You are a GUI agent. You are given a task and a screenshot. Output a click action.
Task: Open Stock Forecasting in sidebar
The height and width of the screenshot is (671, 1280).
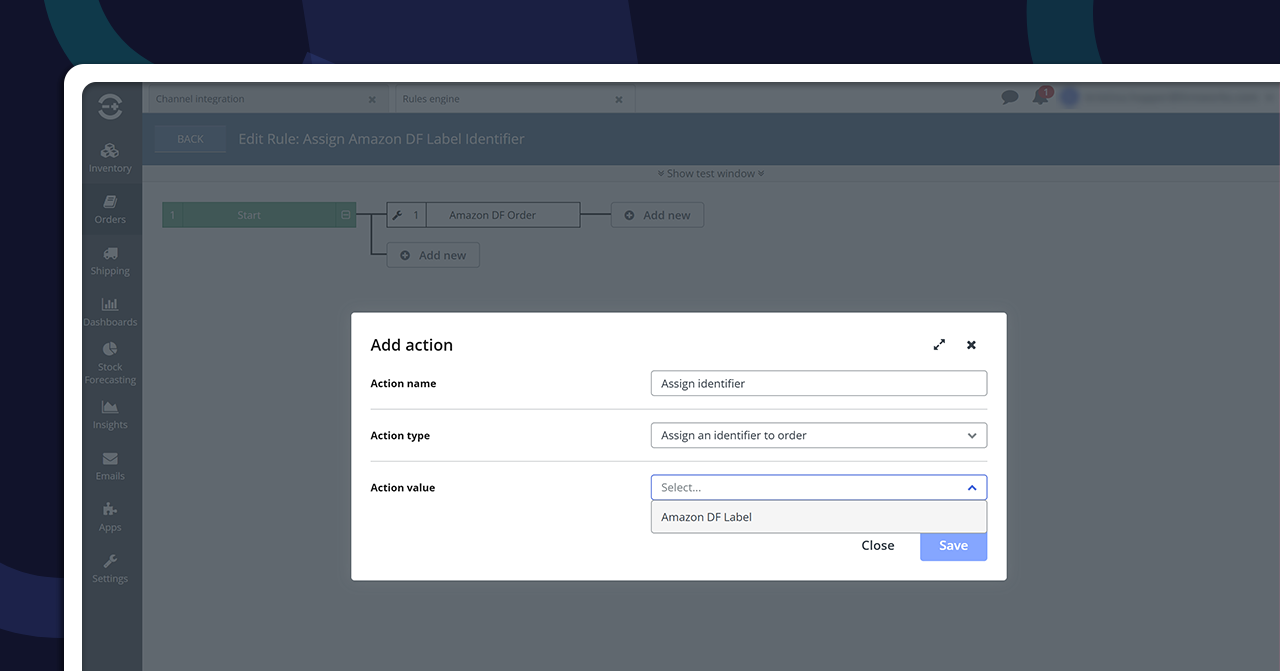tap(110, 362)
